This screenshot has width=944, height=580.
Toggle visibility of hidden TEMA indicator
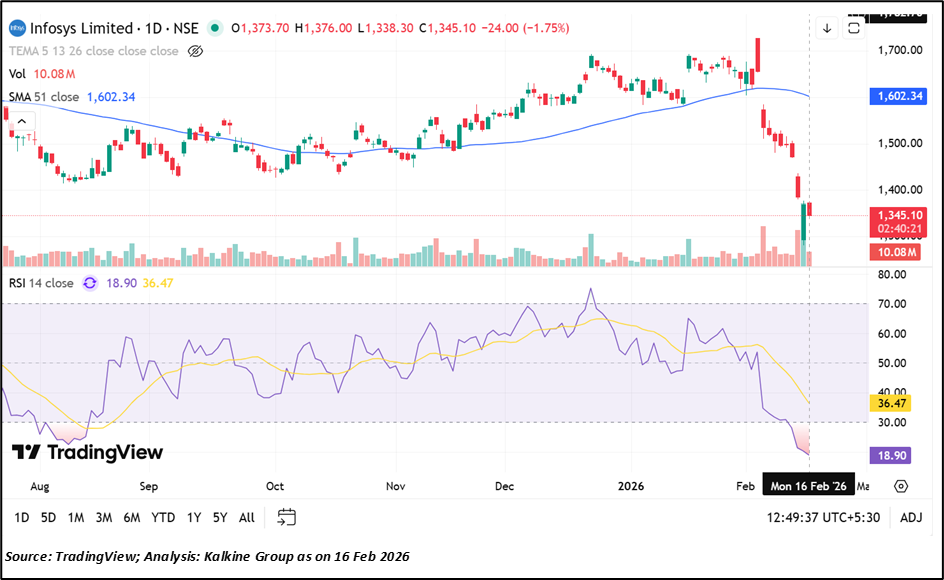(x=196, y=51)
